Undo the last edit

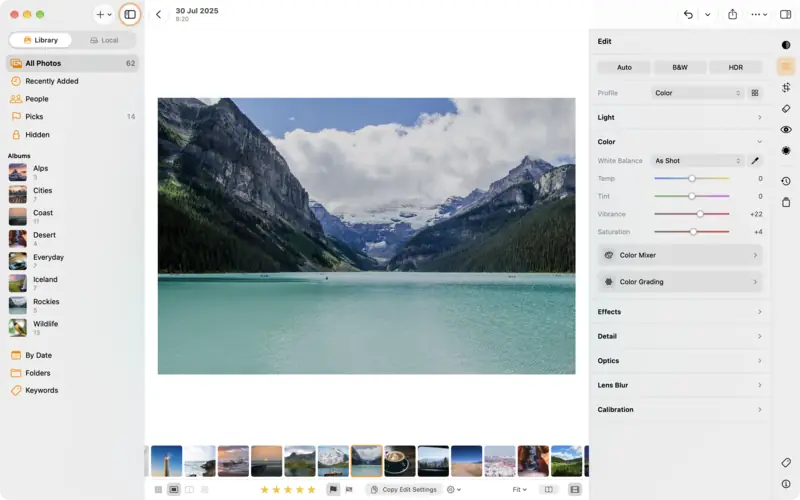click(x=688, y=14)
